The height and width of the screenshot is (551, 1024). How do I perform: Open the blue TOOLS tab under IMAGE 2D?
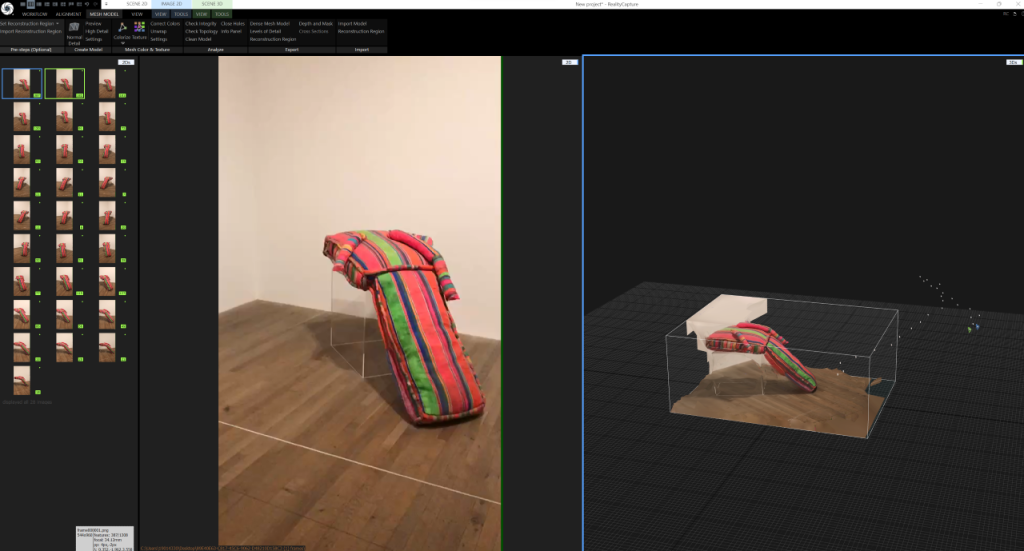pyautogui.click(x=181, y=14)
